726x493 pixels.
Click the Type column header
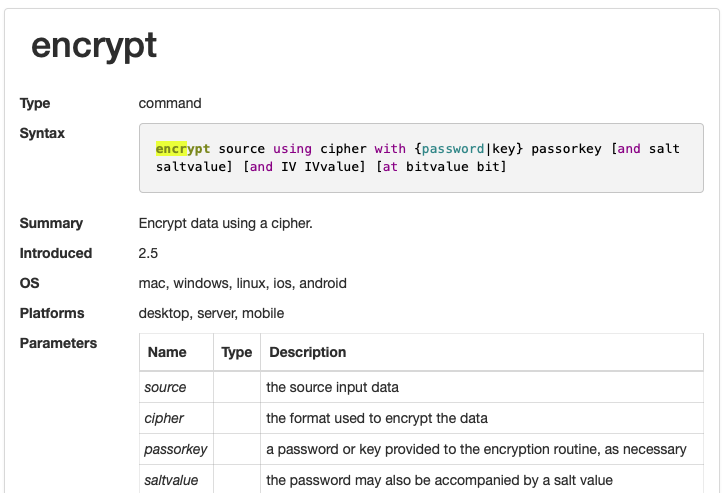point(237,352)
